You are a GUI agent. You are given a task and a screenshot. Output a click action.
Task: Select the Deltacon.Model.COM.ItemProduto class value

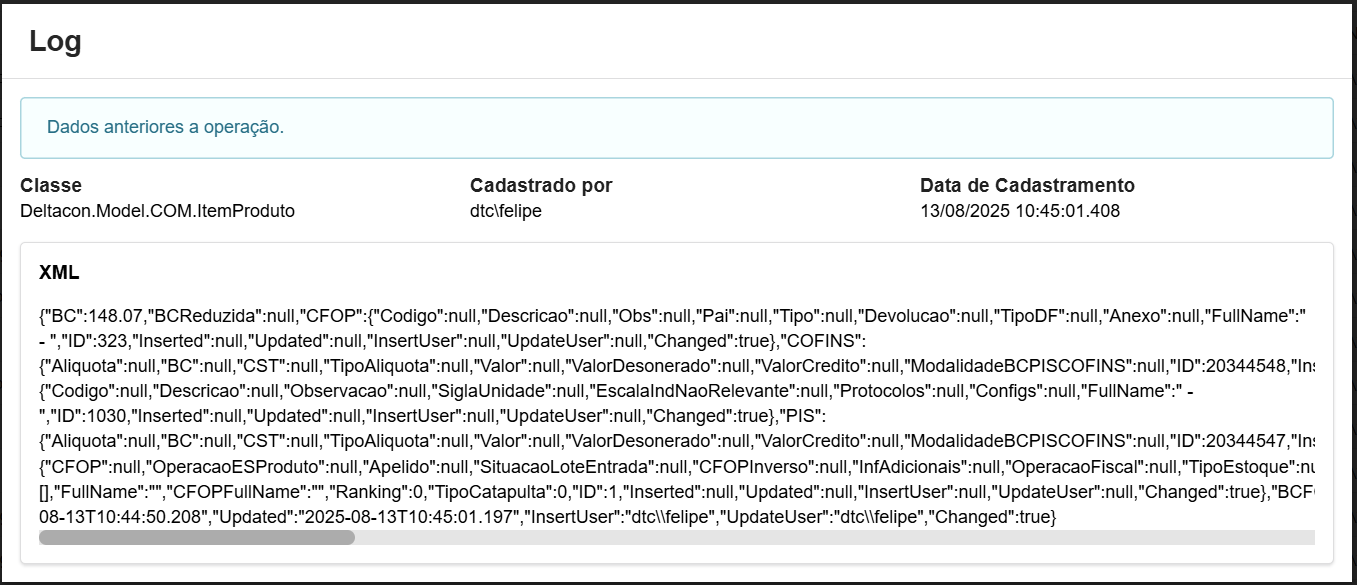(x=157, y=211)
